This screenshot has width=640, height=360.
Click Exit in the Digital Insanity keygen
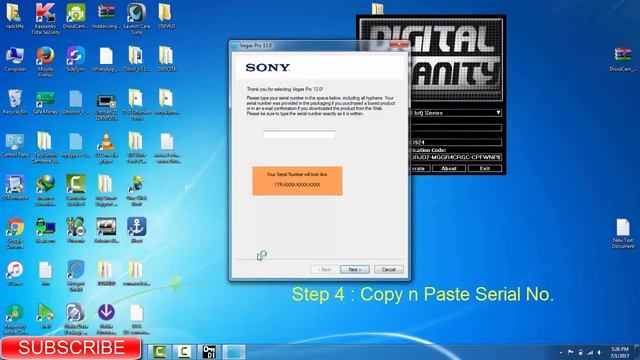click(485, 169)
